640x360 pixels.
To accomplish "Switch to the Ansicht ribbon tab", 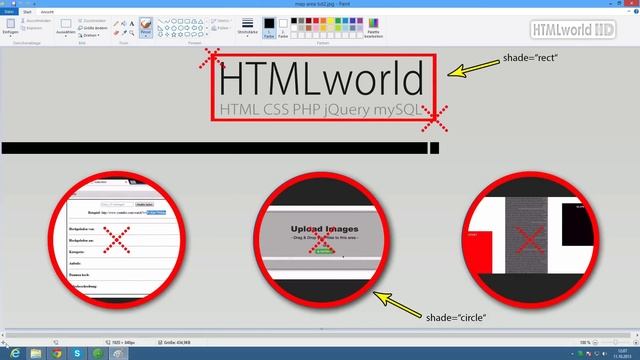I will [x=47, y=12].
